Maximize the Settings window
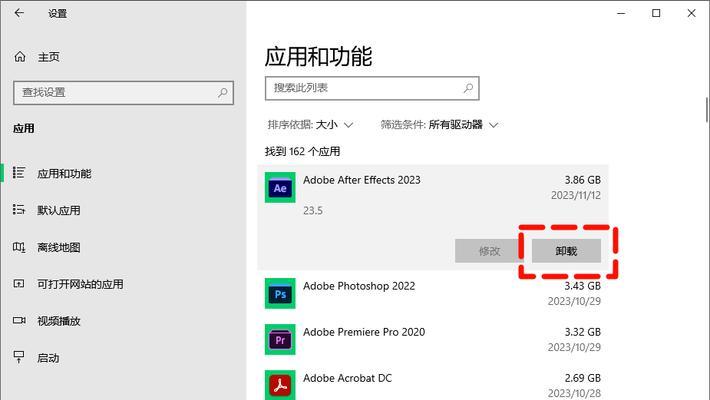710x400 pixels. tap(656, 13)
